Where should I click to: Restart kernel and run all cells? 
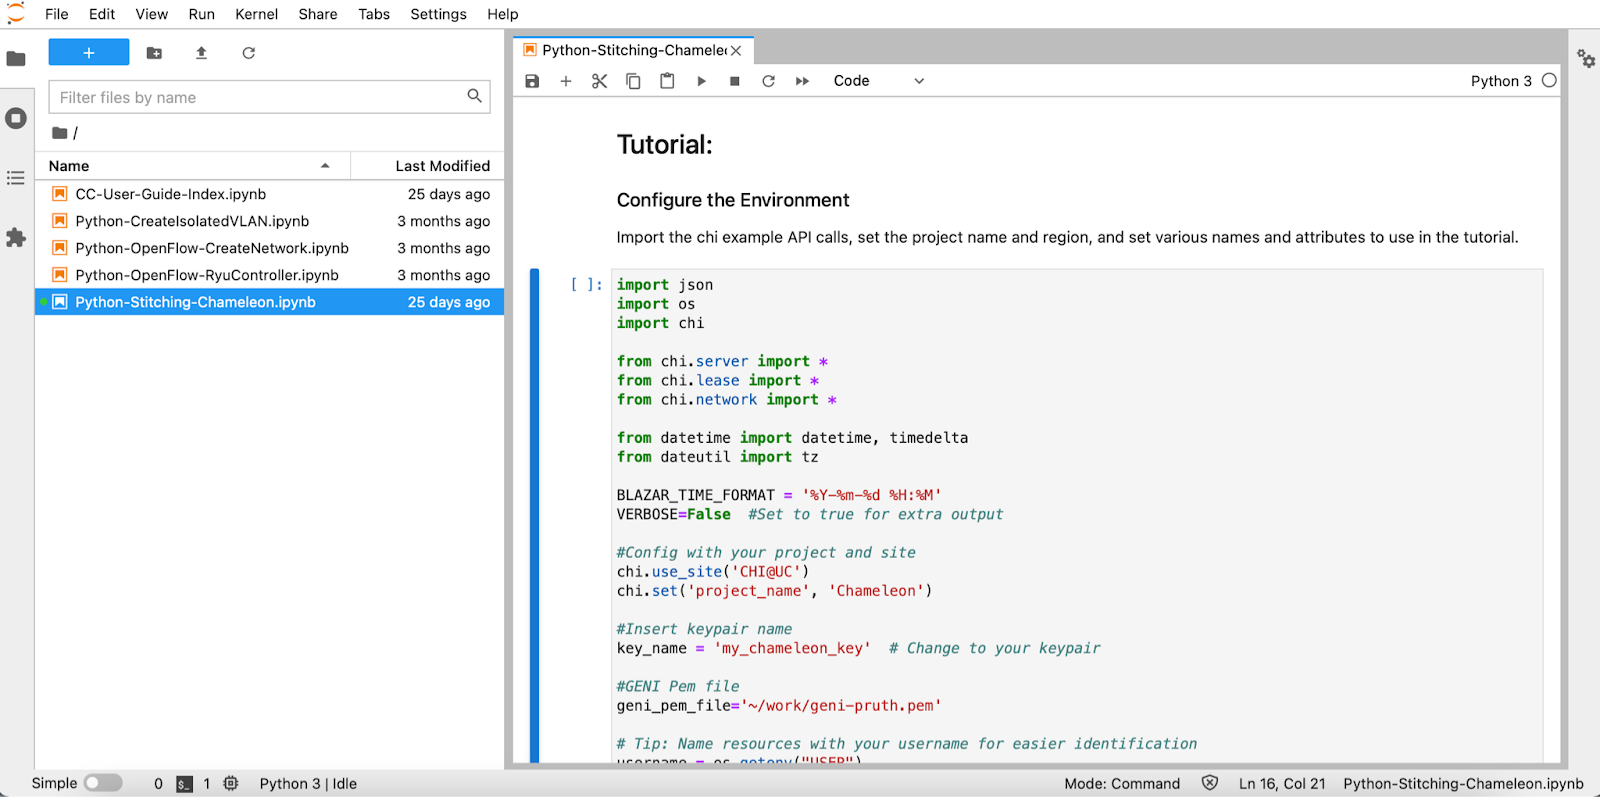click(x=802, y=81)
